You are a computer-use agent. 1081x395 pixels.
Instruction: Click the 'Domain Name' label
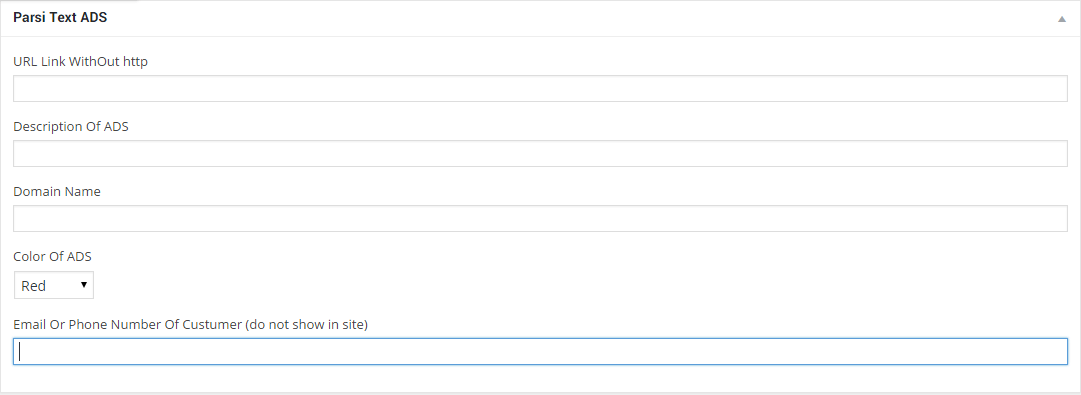(57, 192)
